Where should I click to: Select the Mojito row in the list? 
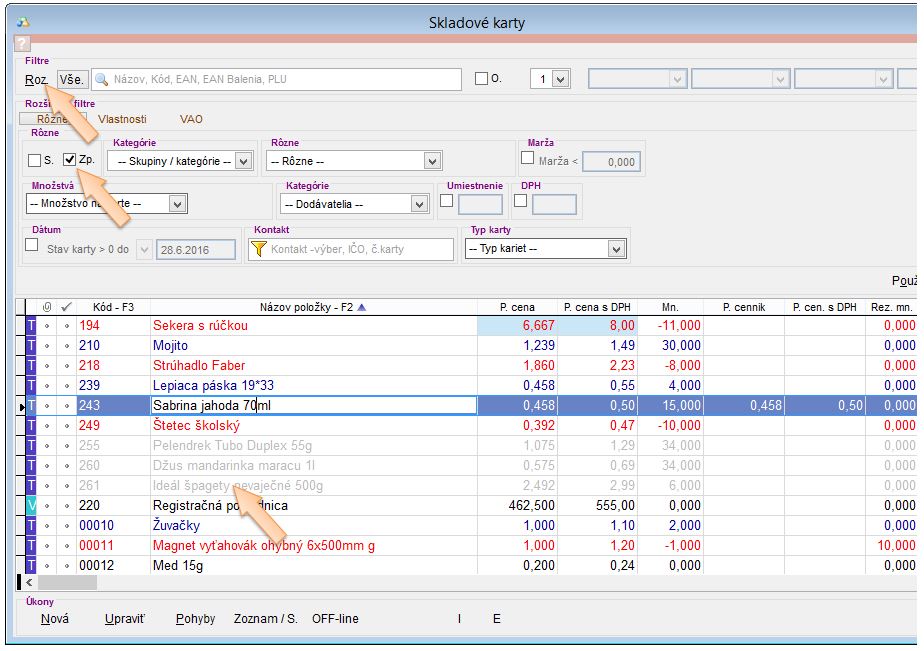[x=170, y=346]
